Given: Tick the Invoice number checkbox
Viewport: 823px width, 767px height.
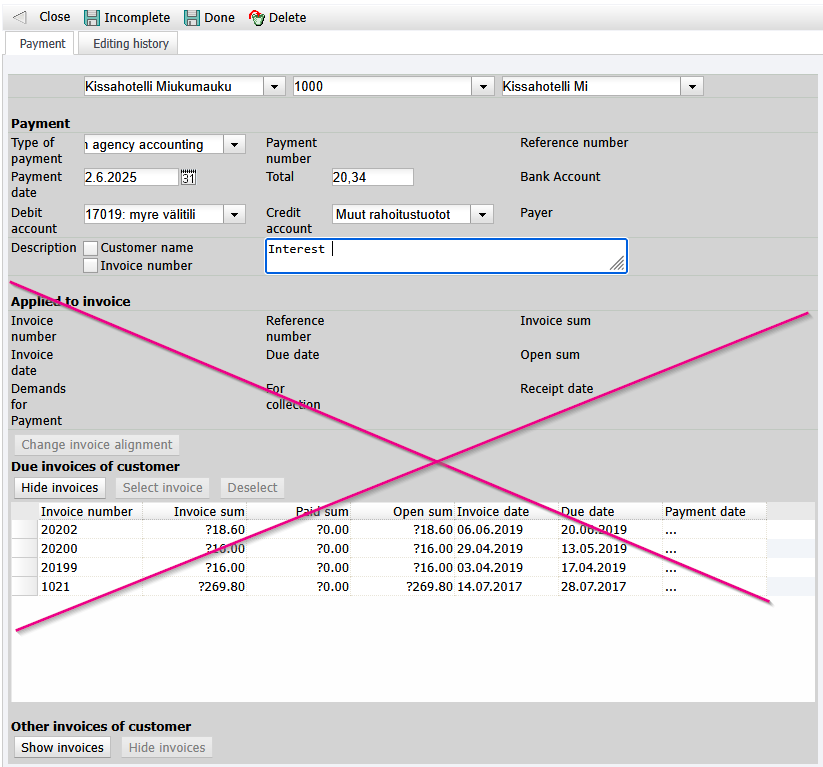Looking at the screenshot, I should (x=91, y=266).
